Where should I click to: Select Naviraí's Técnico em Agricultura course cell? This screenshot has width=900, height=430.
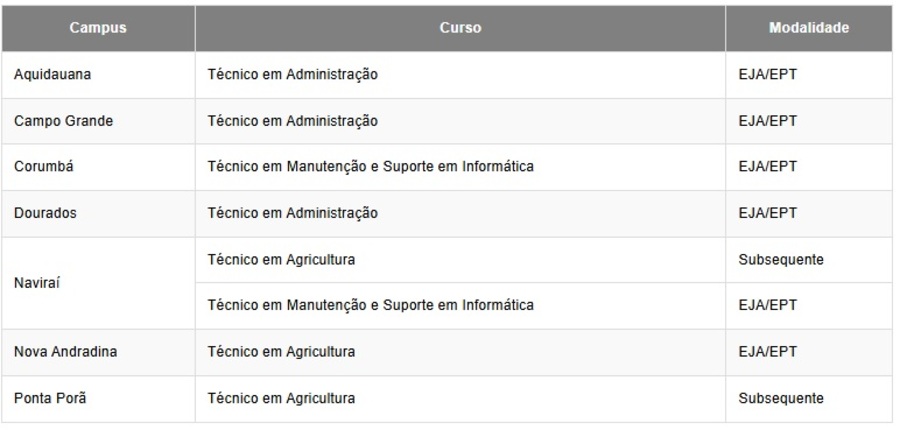pyautogui.click(x=281, y=260)
